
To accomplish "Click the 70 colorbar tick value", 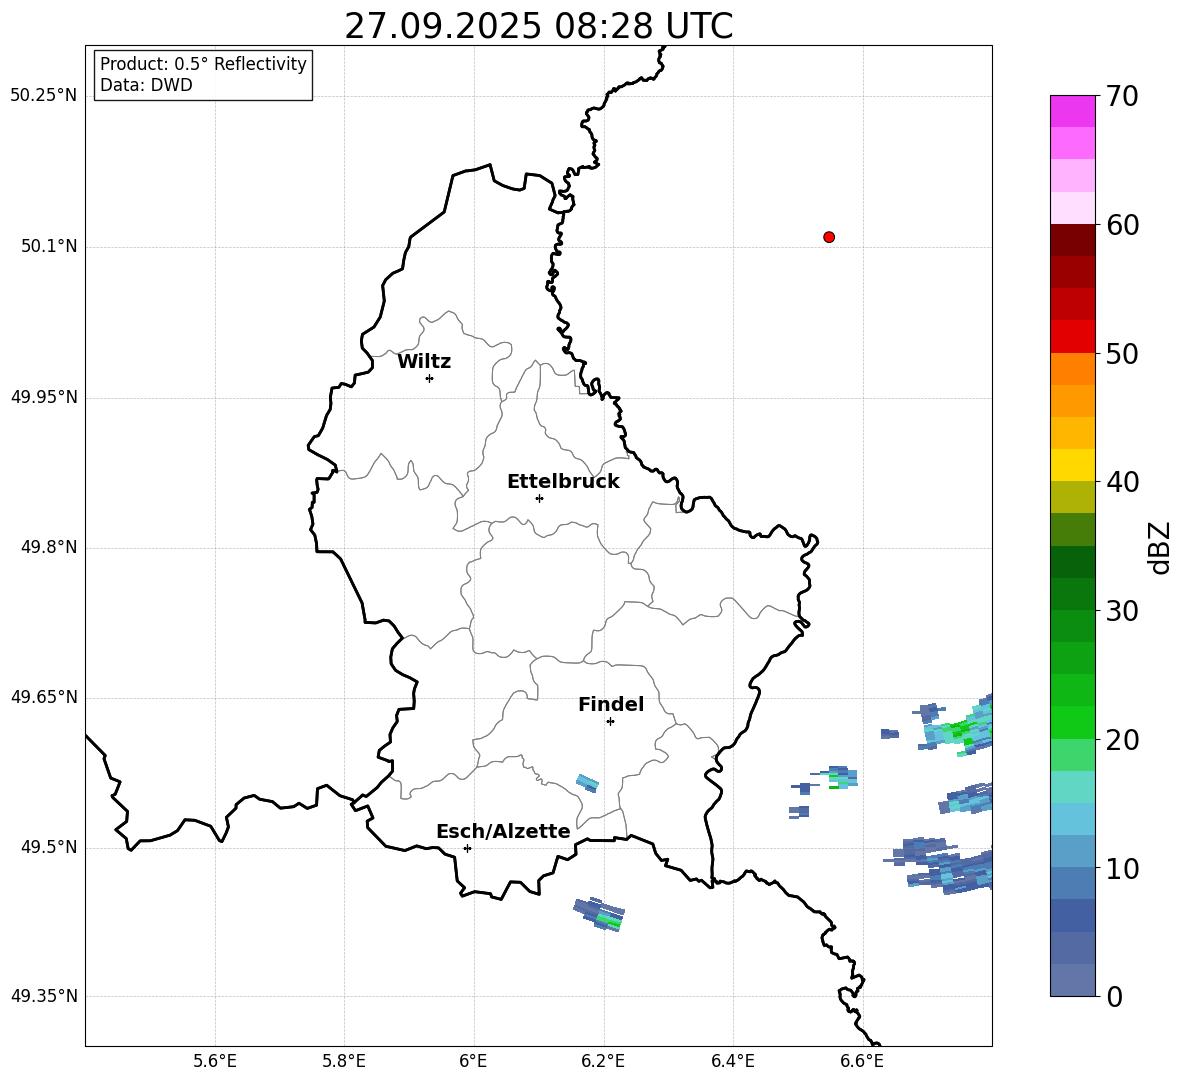I will pyautogui.click(x=1122, y=96).
